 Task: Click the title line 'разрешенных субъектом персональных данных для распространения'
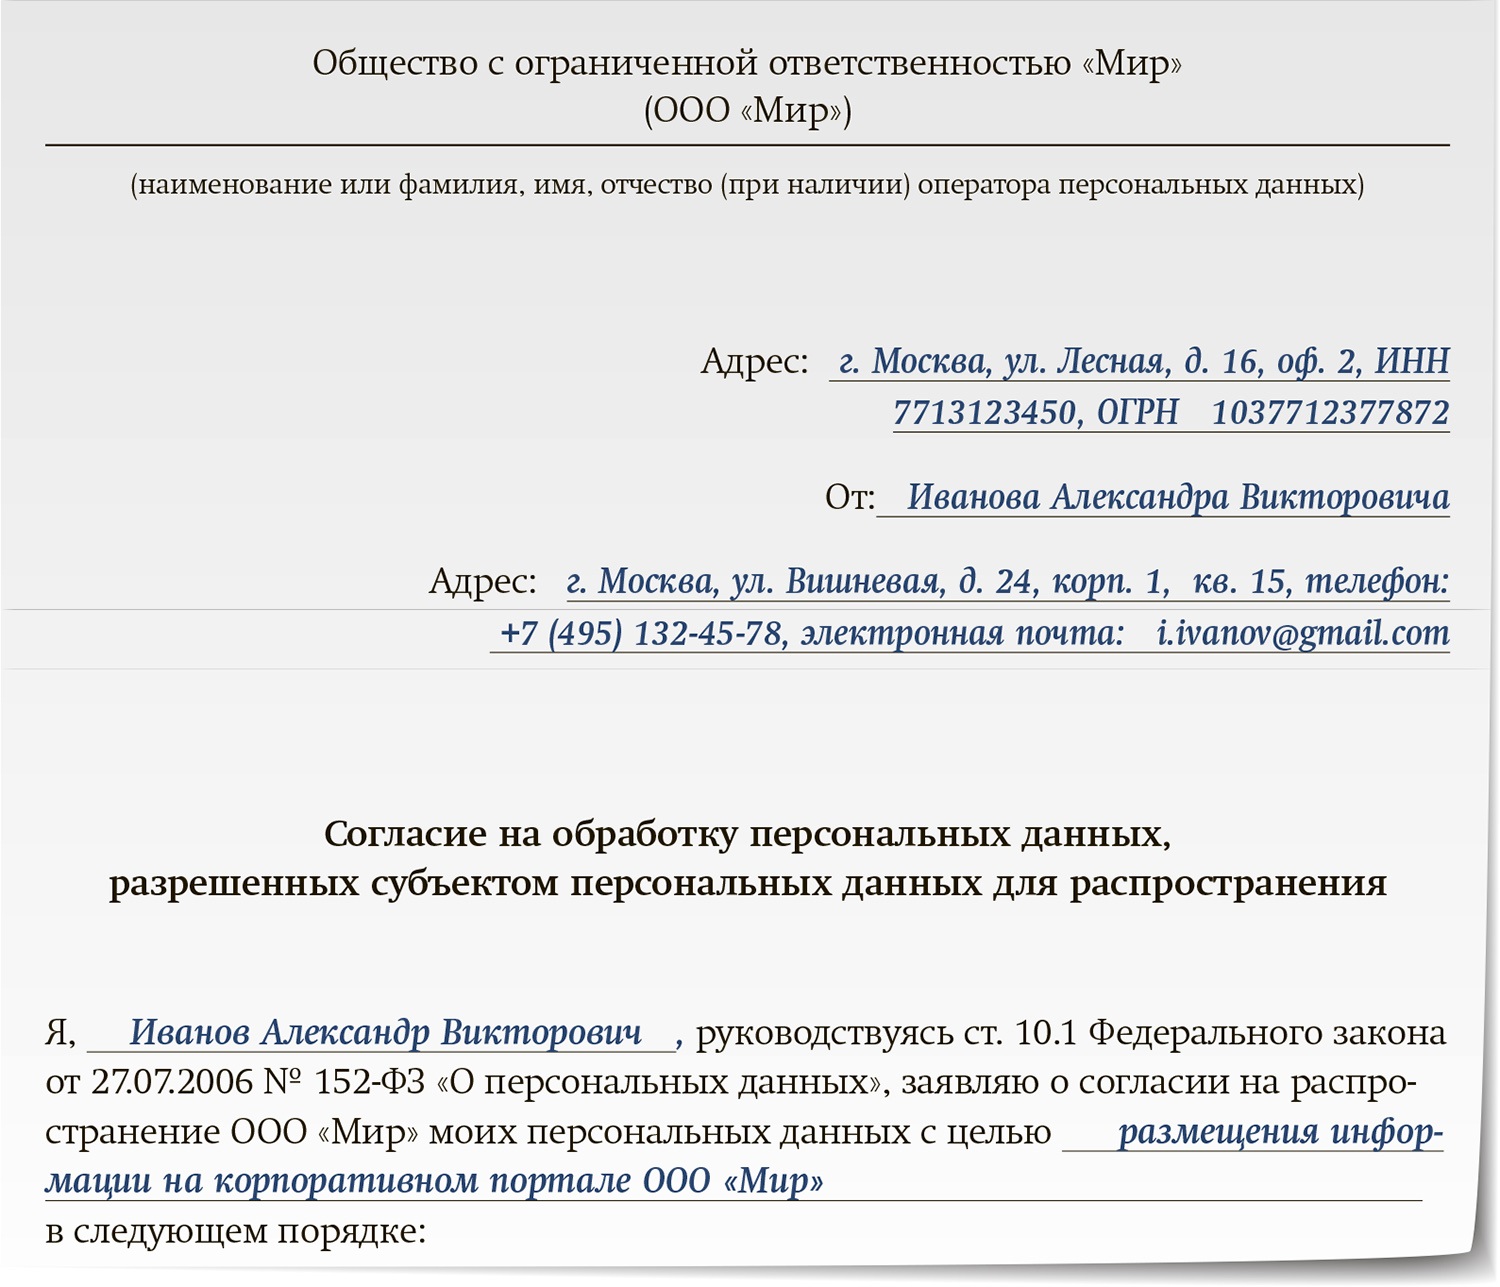pyautogui.click(x=747, y=884)
